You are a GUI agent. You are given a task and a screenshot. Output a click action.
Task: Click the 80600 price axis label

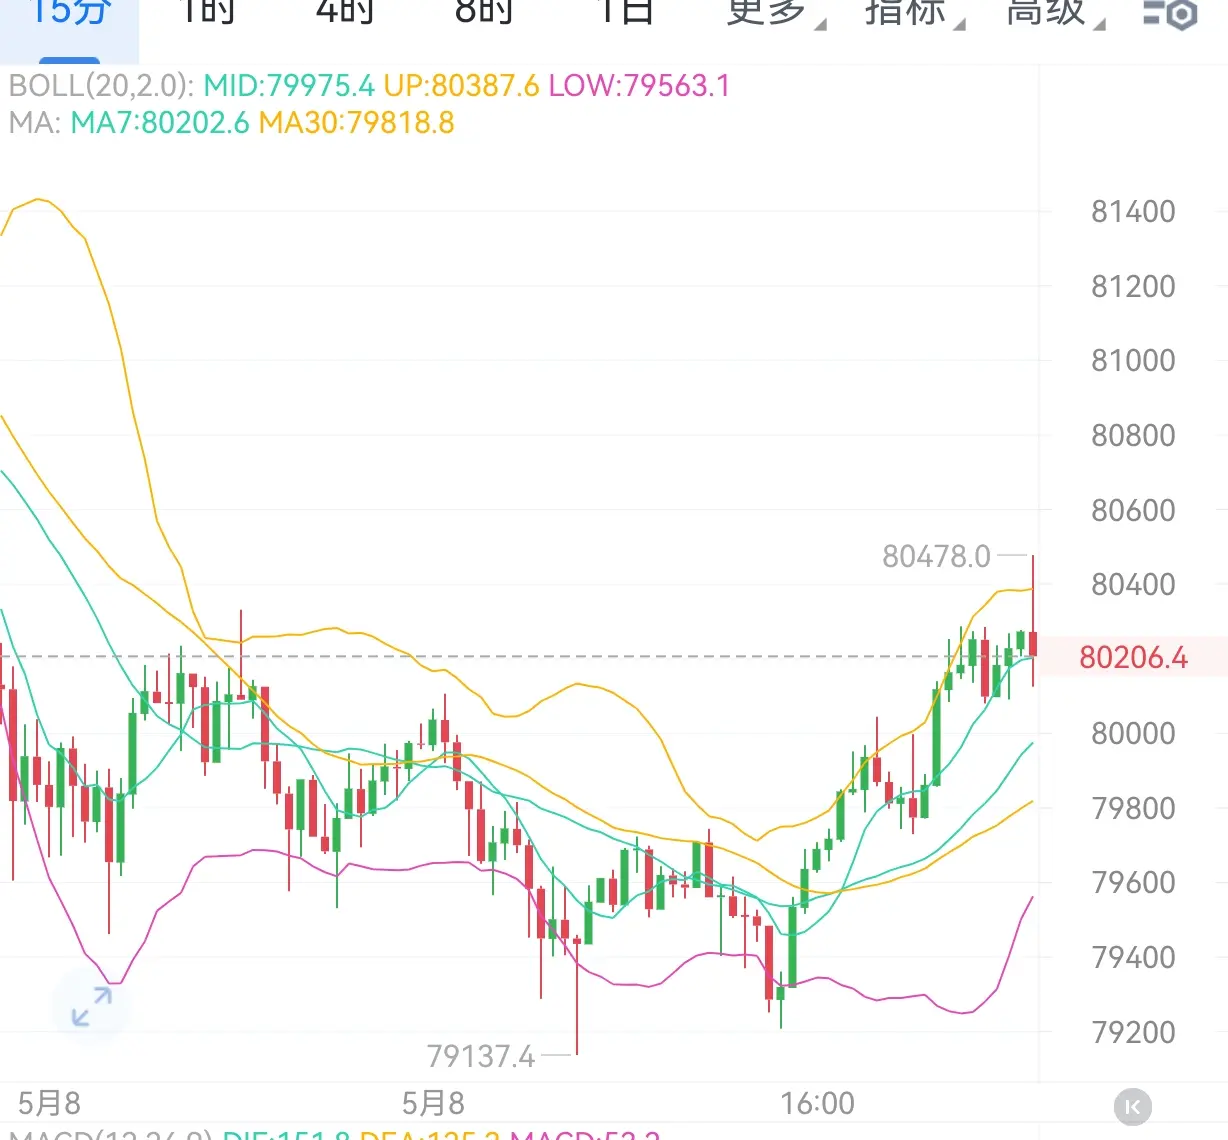click(1133, 511)
